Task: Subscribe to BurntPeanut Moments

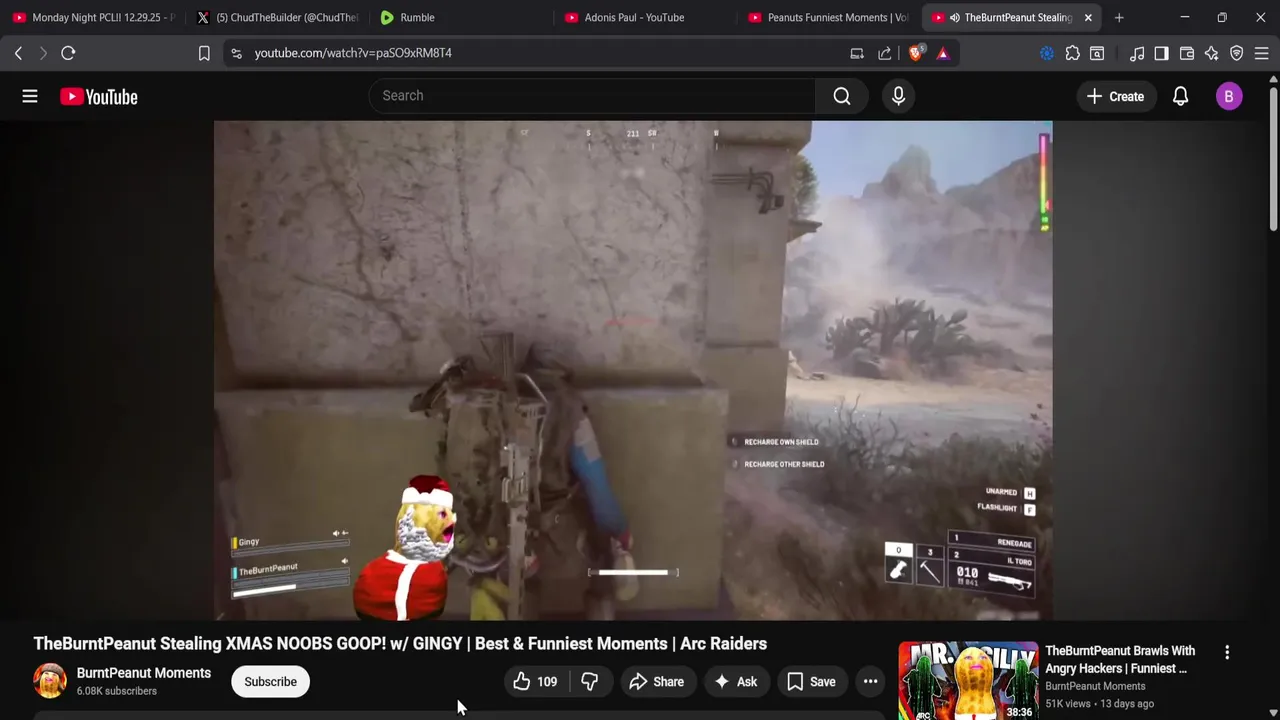Action: pyautogui.click(x=270, y=682)
